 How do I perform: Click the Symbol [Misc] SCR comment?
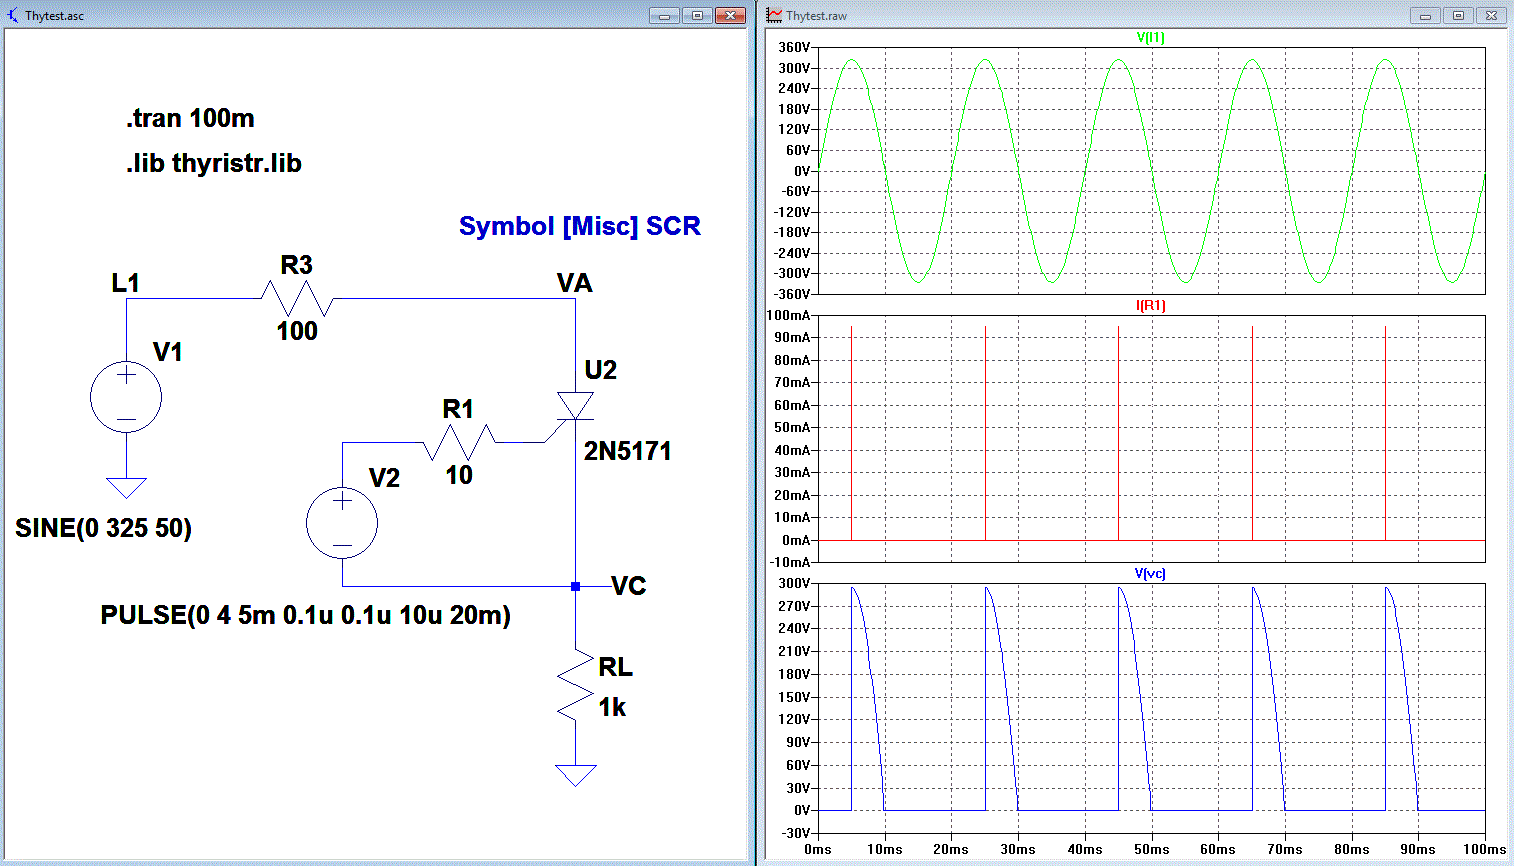point(580,226)
